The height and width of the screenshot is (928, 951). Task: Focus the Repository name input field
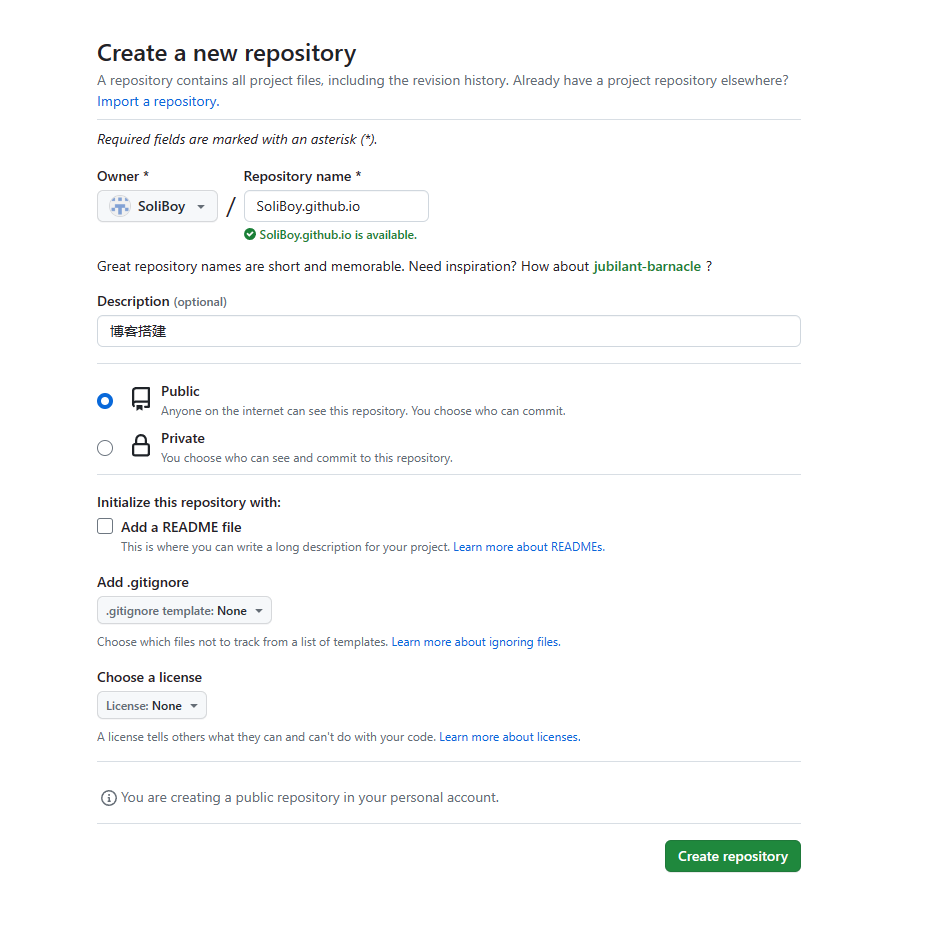[x=337, y=206]
